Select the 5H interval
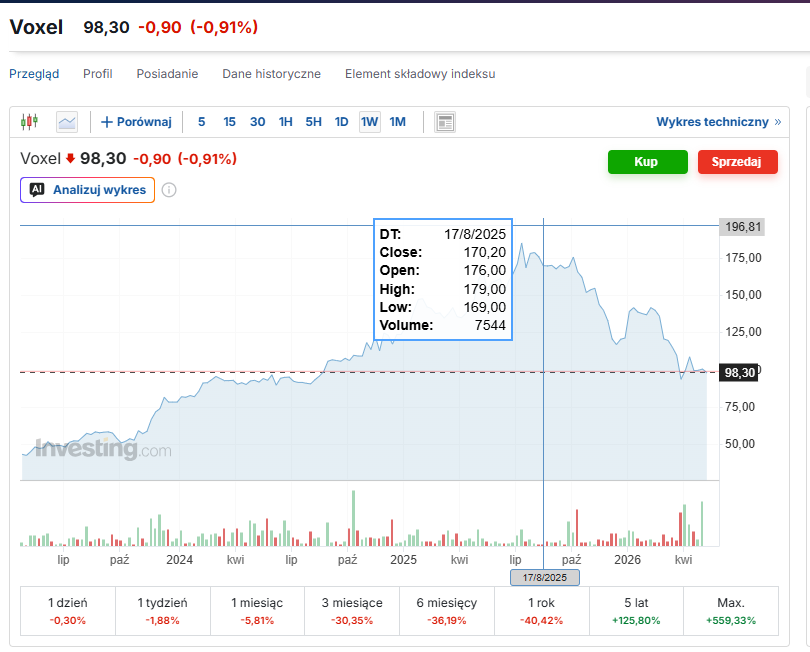Image resolution: width=810 pixels, height=652 pixels. pos(313,122)
